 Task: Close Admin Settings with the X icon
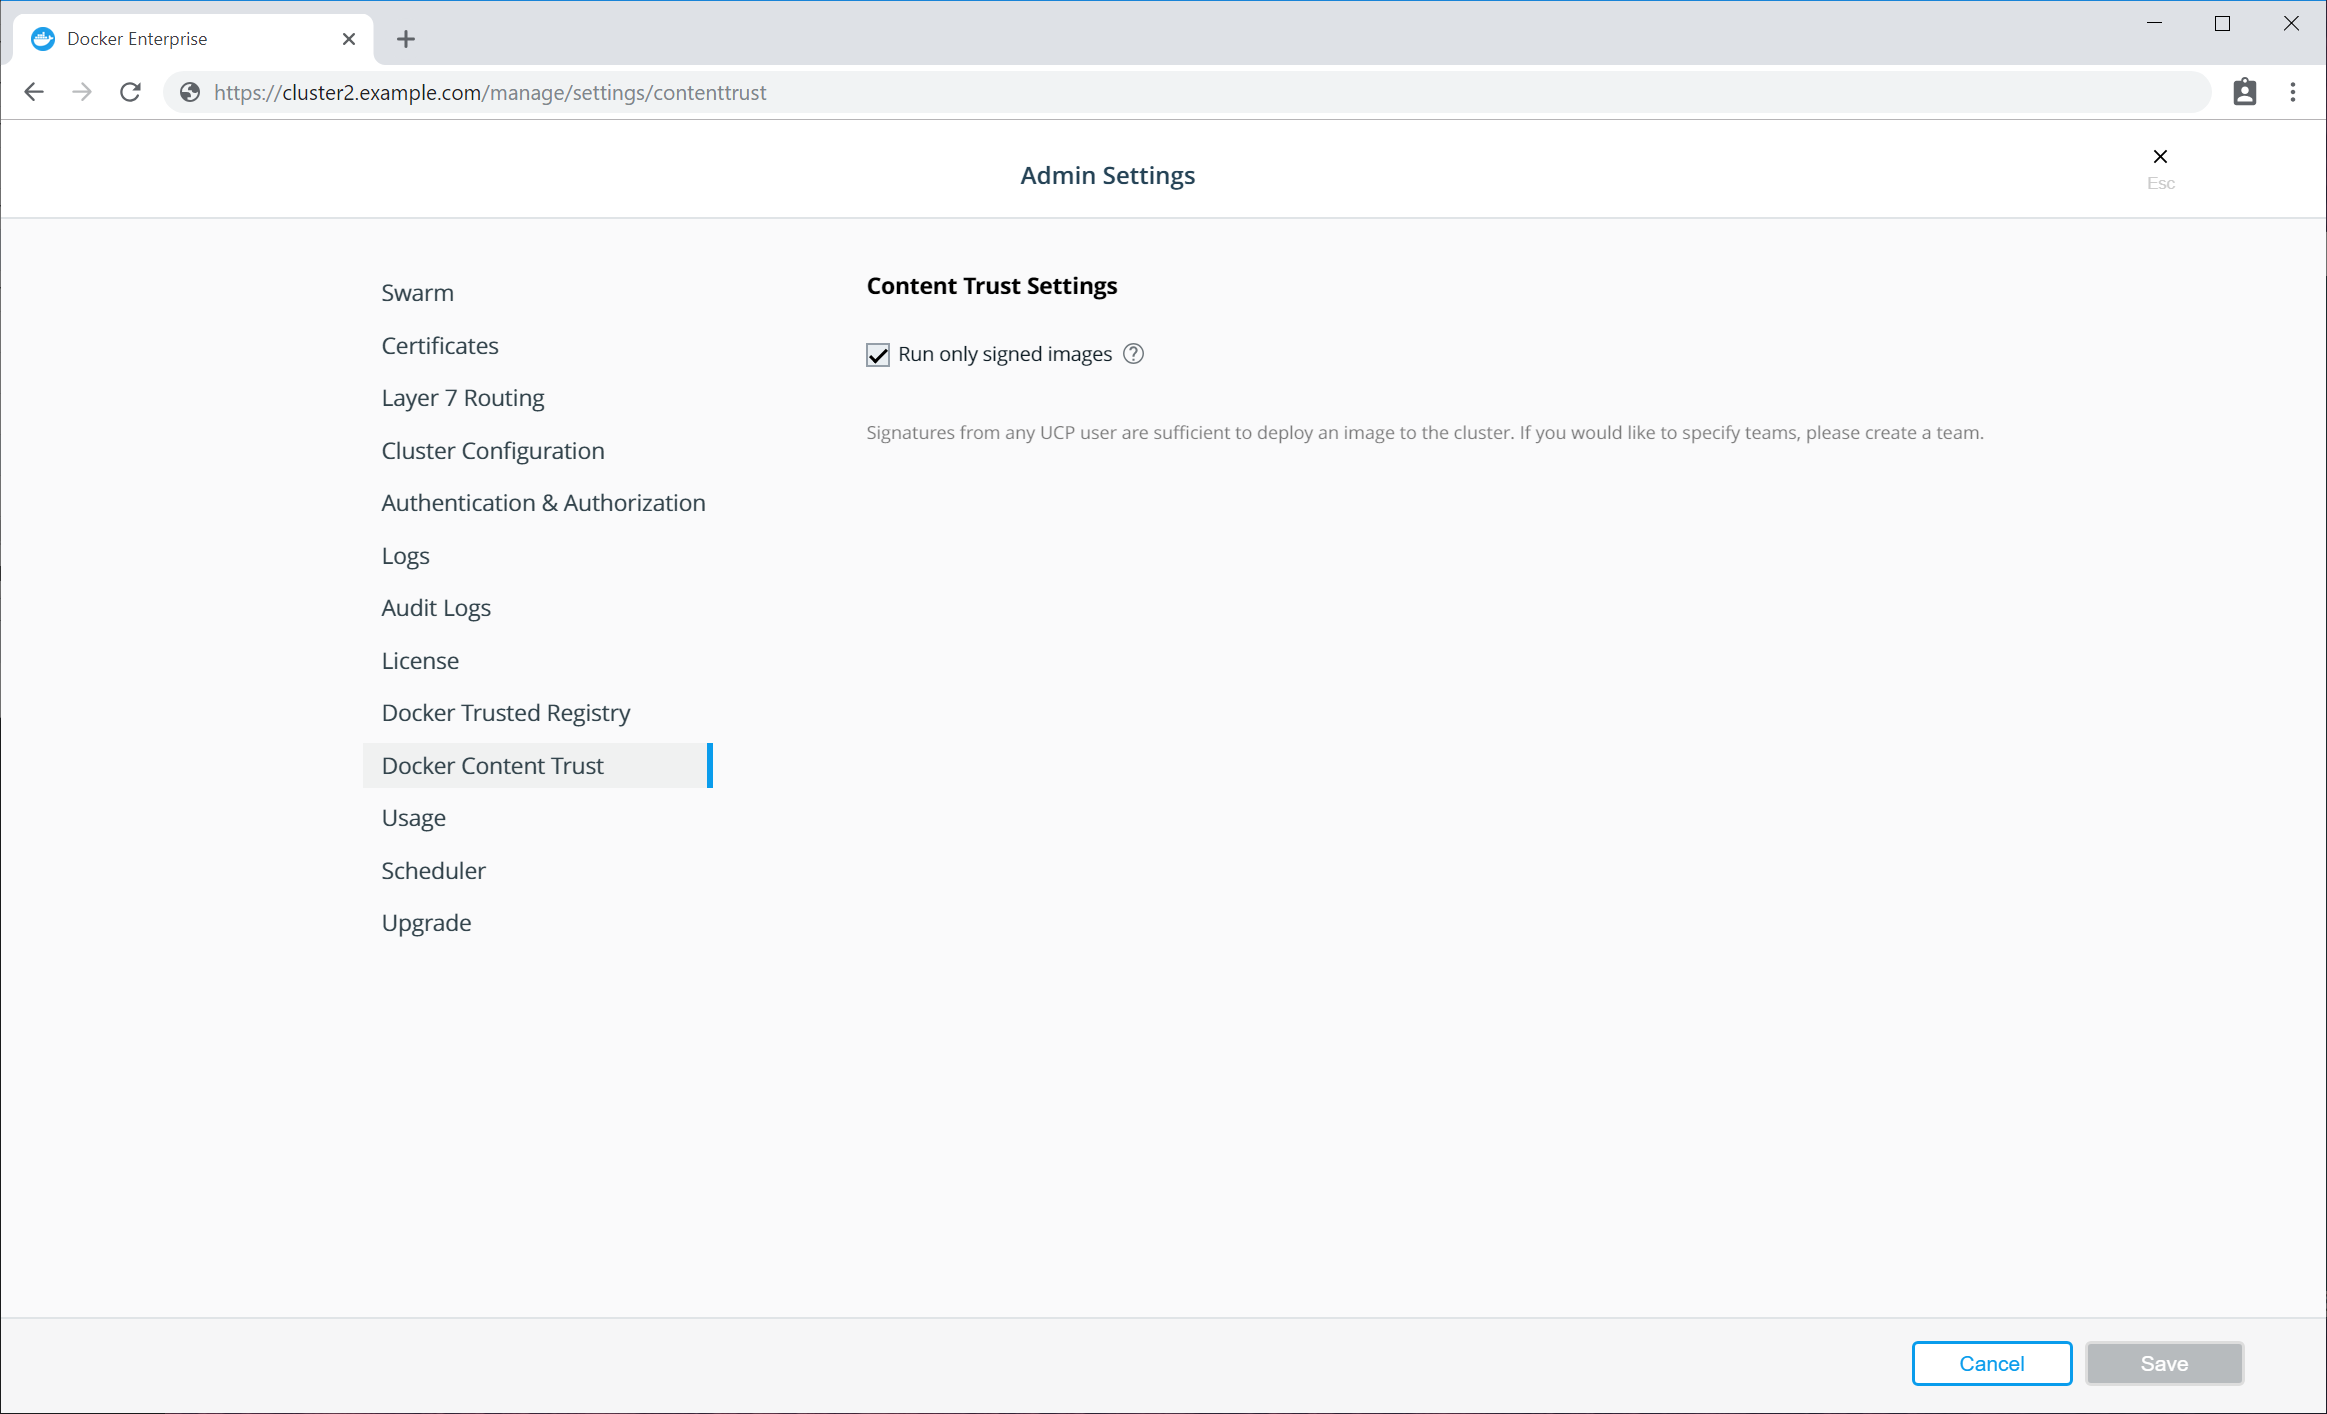2160,157
